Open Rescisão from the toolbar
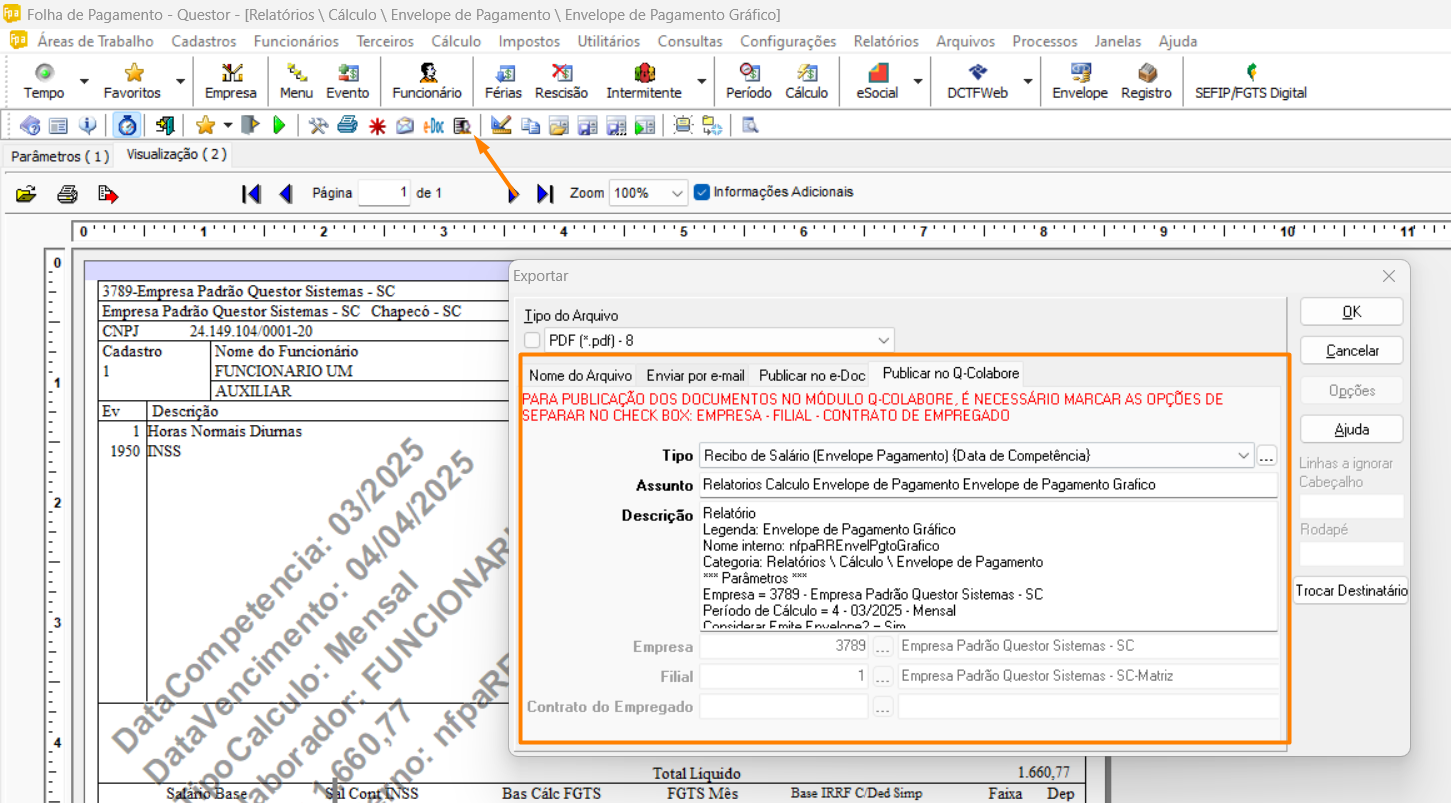The image size is (1451, 803). (x=562, y=82)
